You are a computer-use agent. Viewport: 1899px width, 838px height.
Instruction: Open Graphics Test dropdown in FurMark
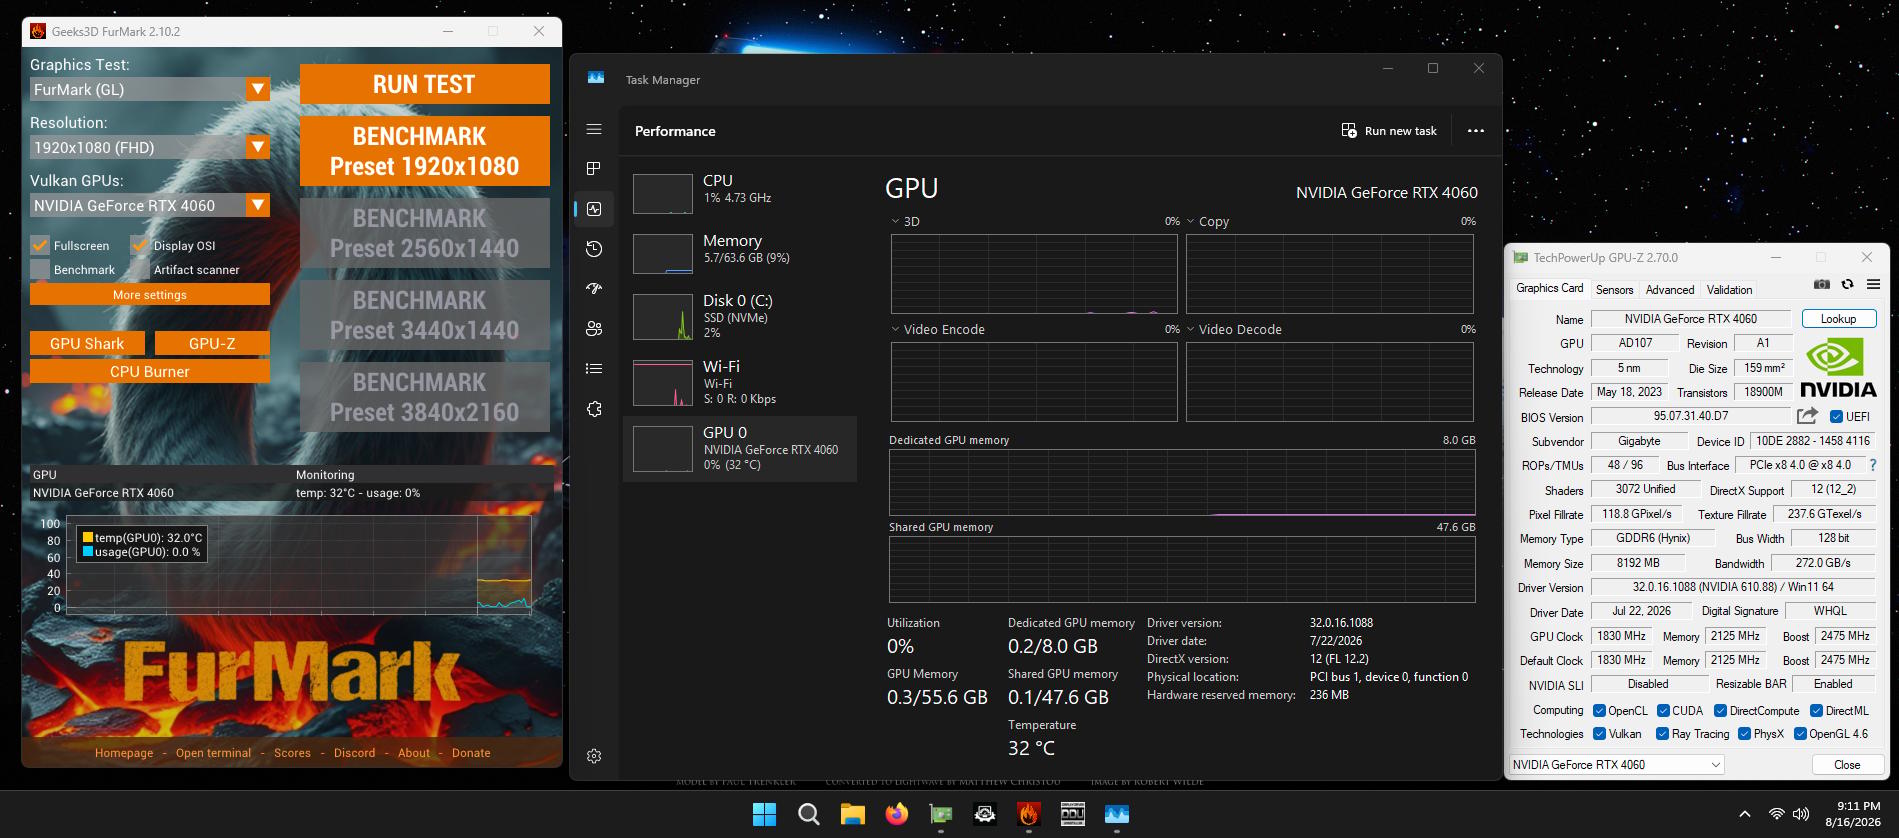258,89
